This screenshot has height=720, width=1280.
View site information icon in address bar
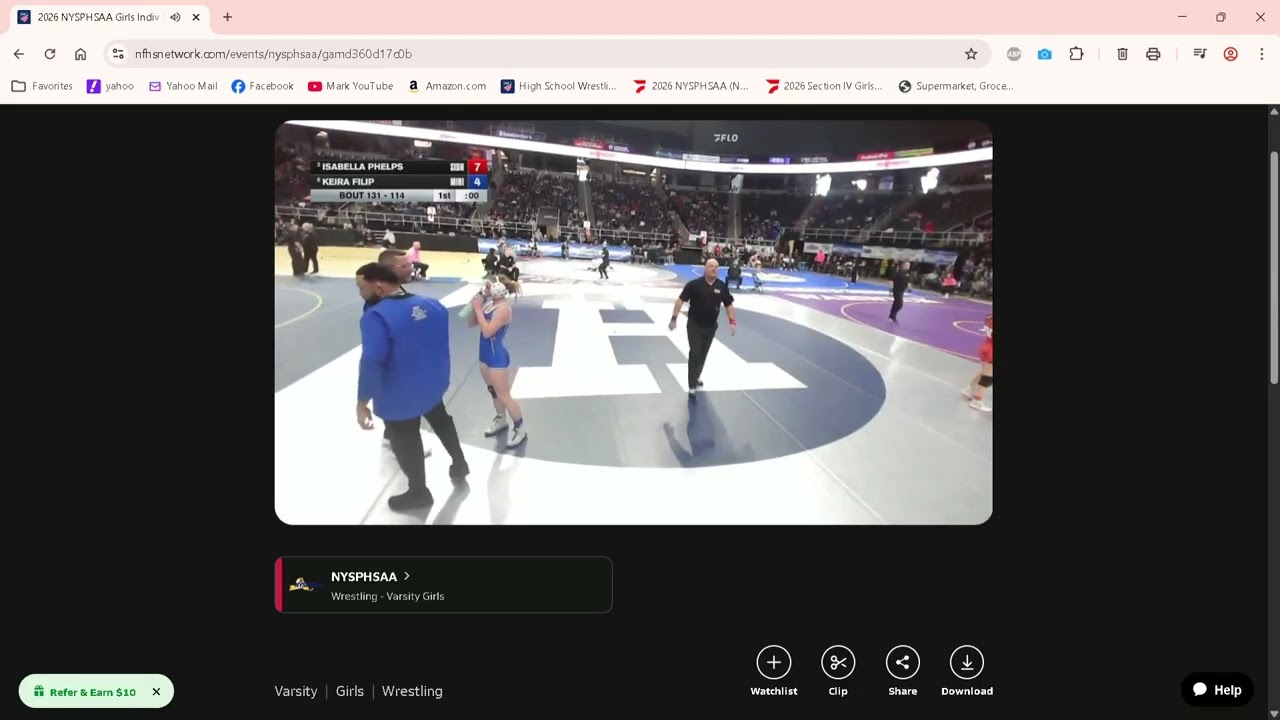pyautogui.click(x=118, y=54)
